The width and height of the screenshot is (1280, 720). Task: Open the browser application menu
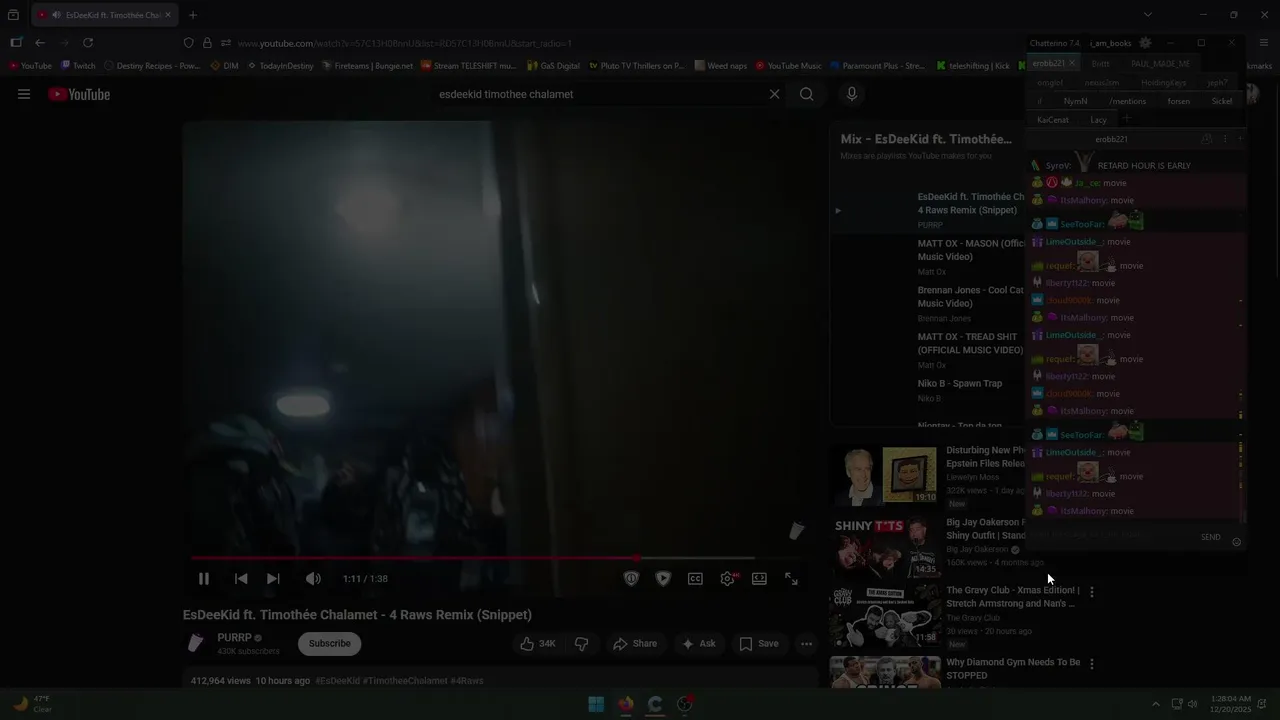[x=1264, y=43]
